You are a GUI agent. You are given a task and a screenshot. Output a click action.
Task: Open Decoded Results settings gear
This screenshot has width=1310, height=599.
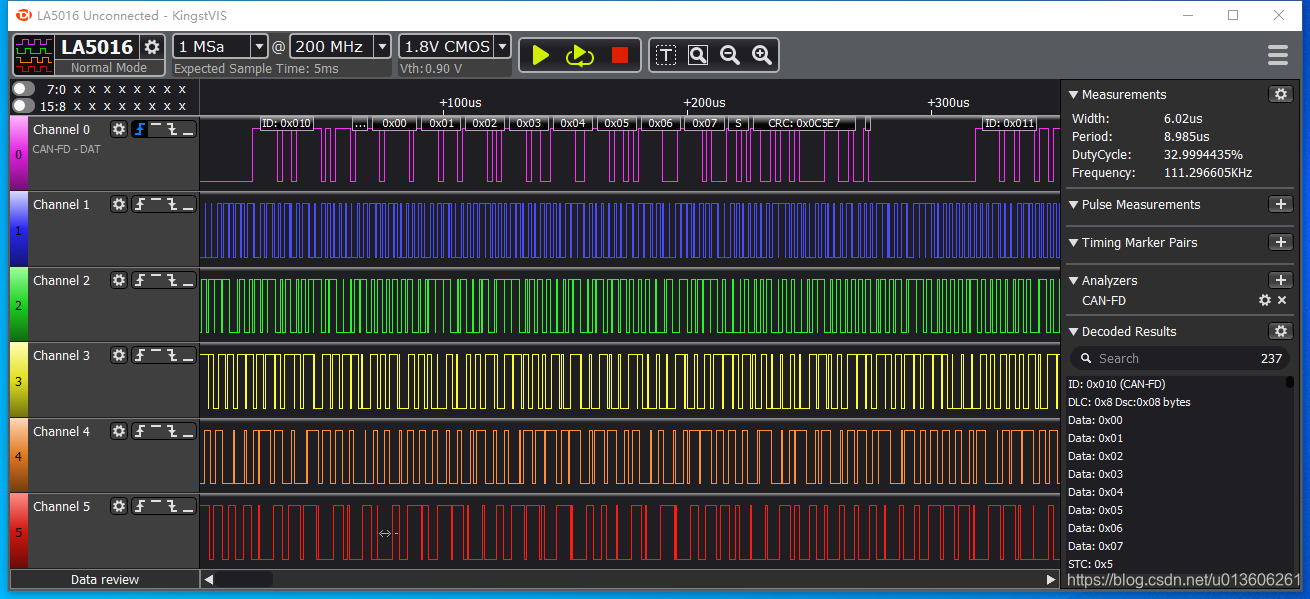tap(1280, 331)
